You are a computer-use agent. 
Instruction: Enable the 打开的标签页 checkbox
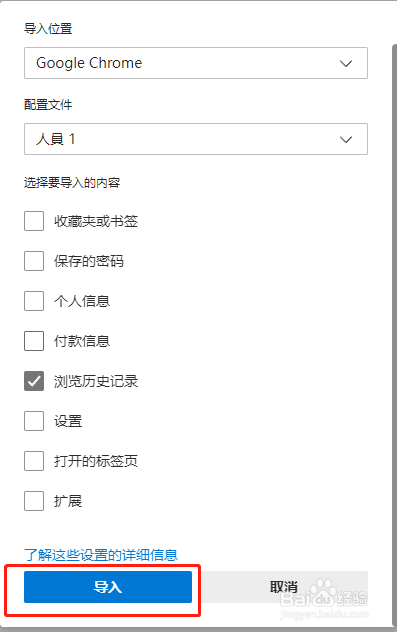[34, 461]
